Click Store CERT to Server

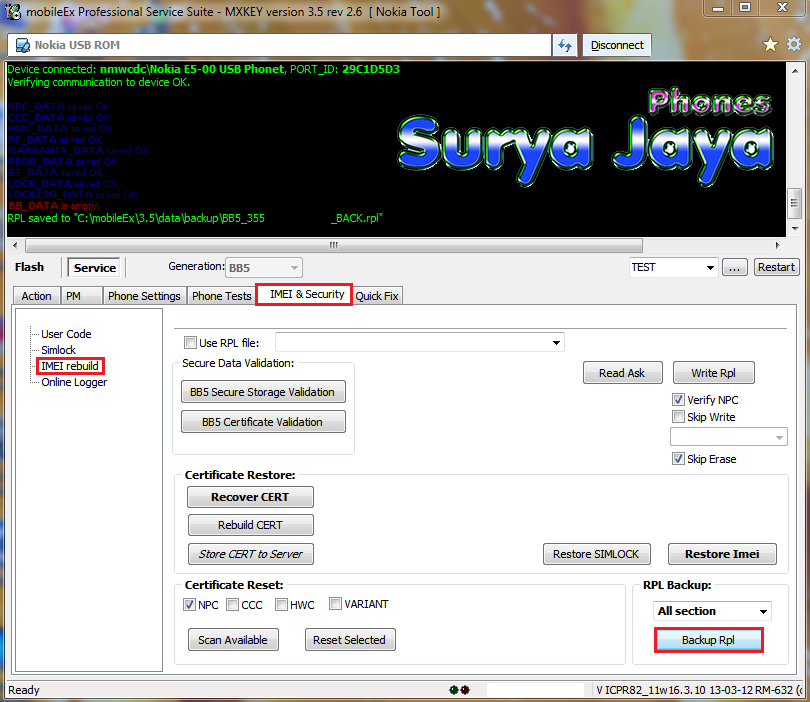(251, 554)
